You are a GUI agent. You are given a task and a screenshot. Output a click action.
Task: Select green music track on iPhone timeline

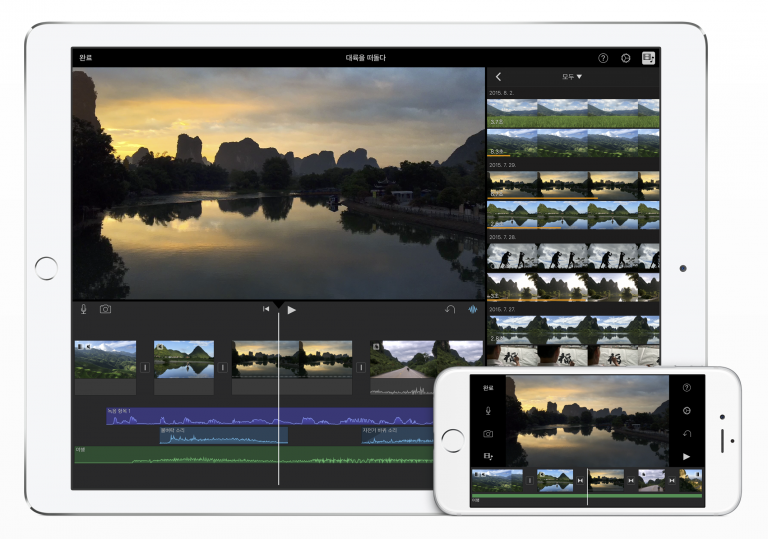click(587, 497)
